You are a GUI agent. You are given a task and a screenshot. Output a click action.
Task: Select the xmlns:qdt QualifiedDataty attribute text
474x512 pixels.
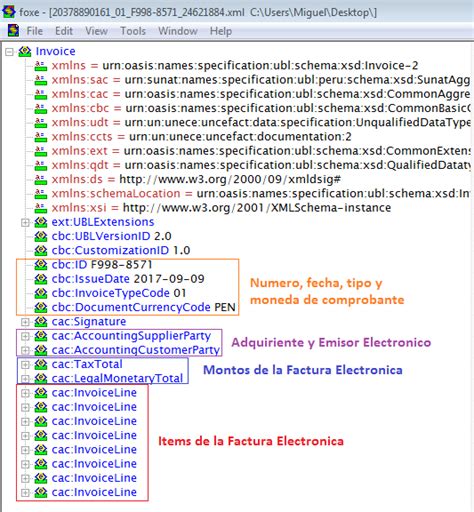261,165
